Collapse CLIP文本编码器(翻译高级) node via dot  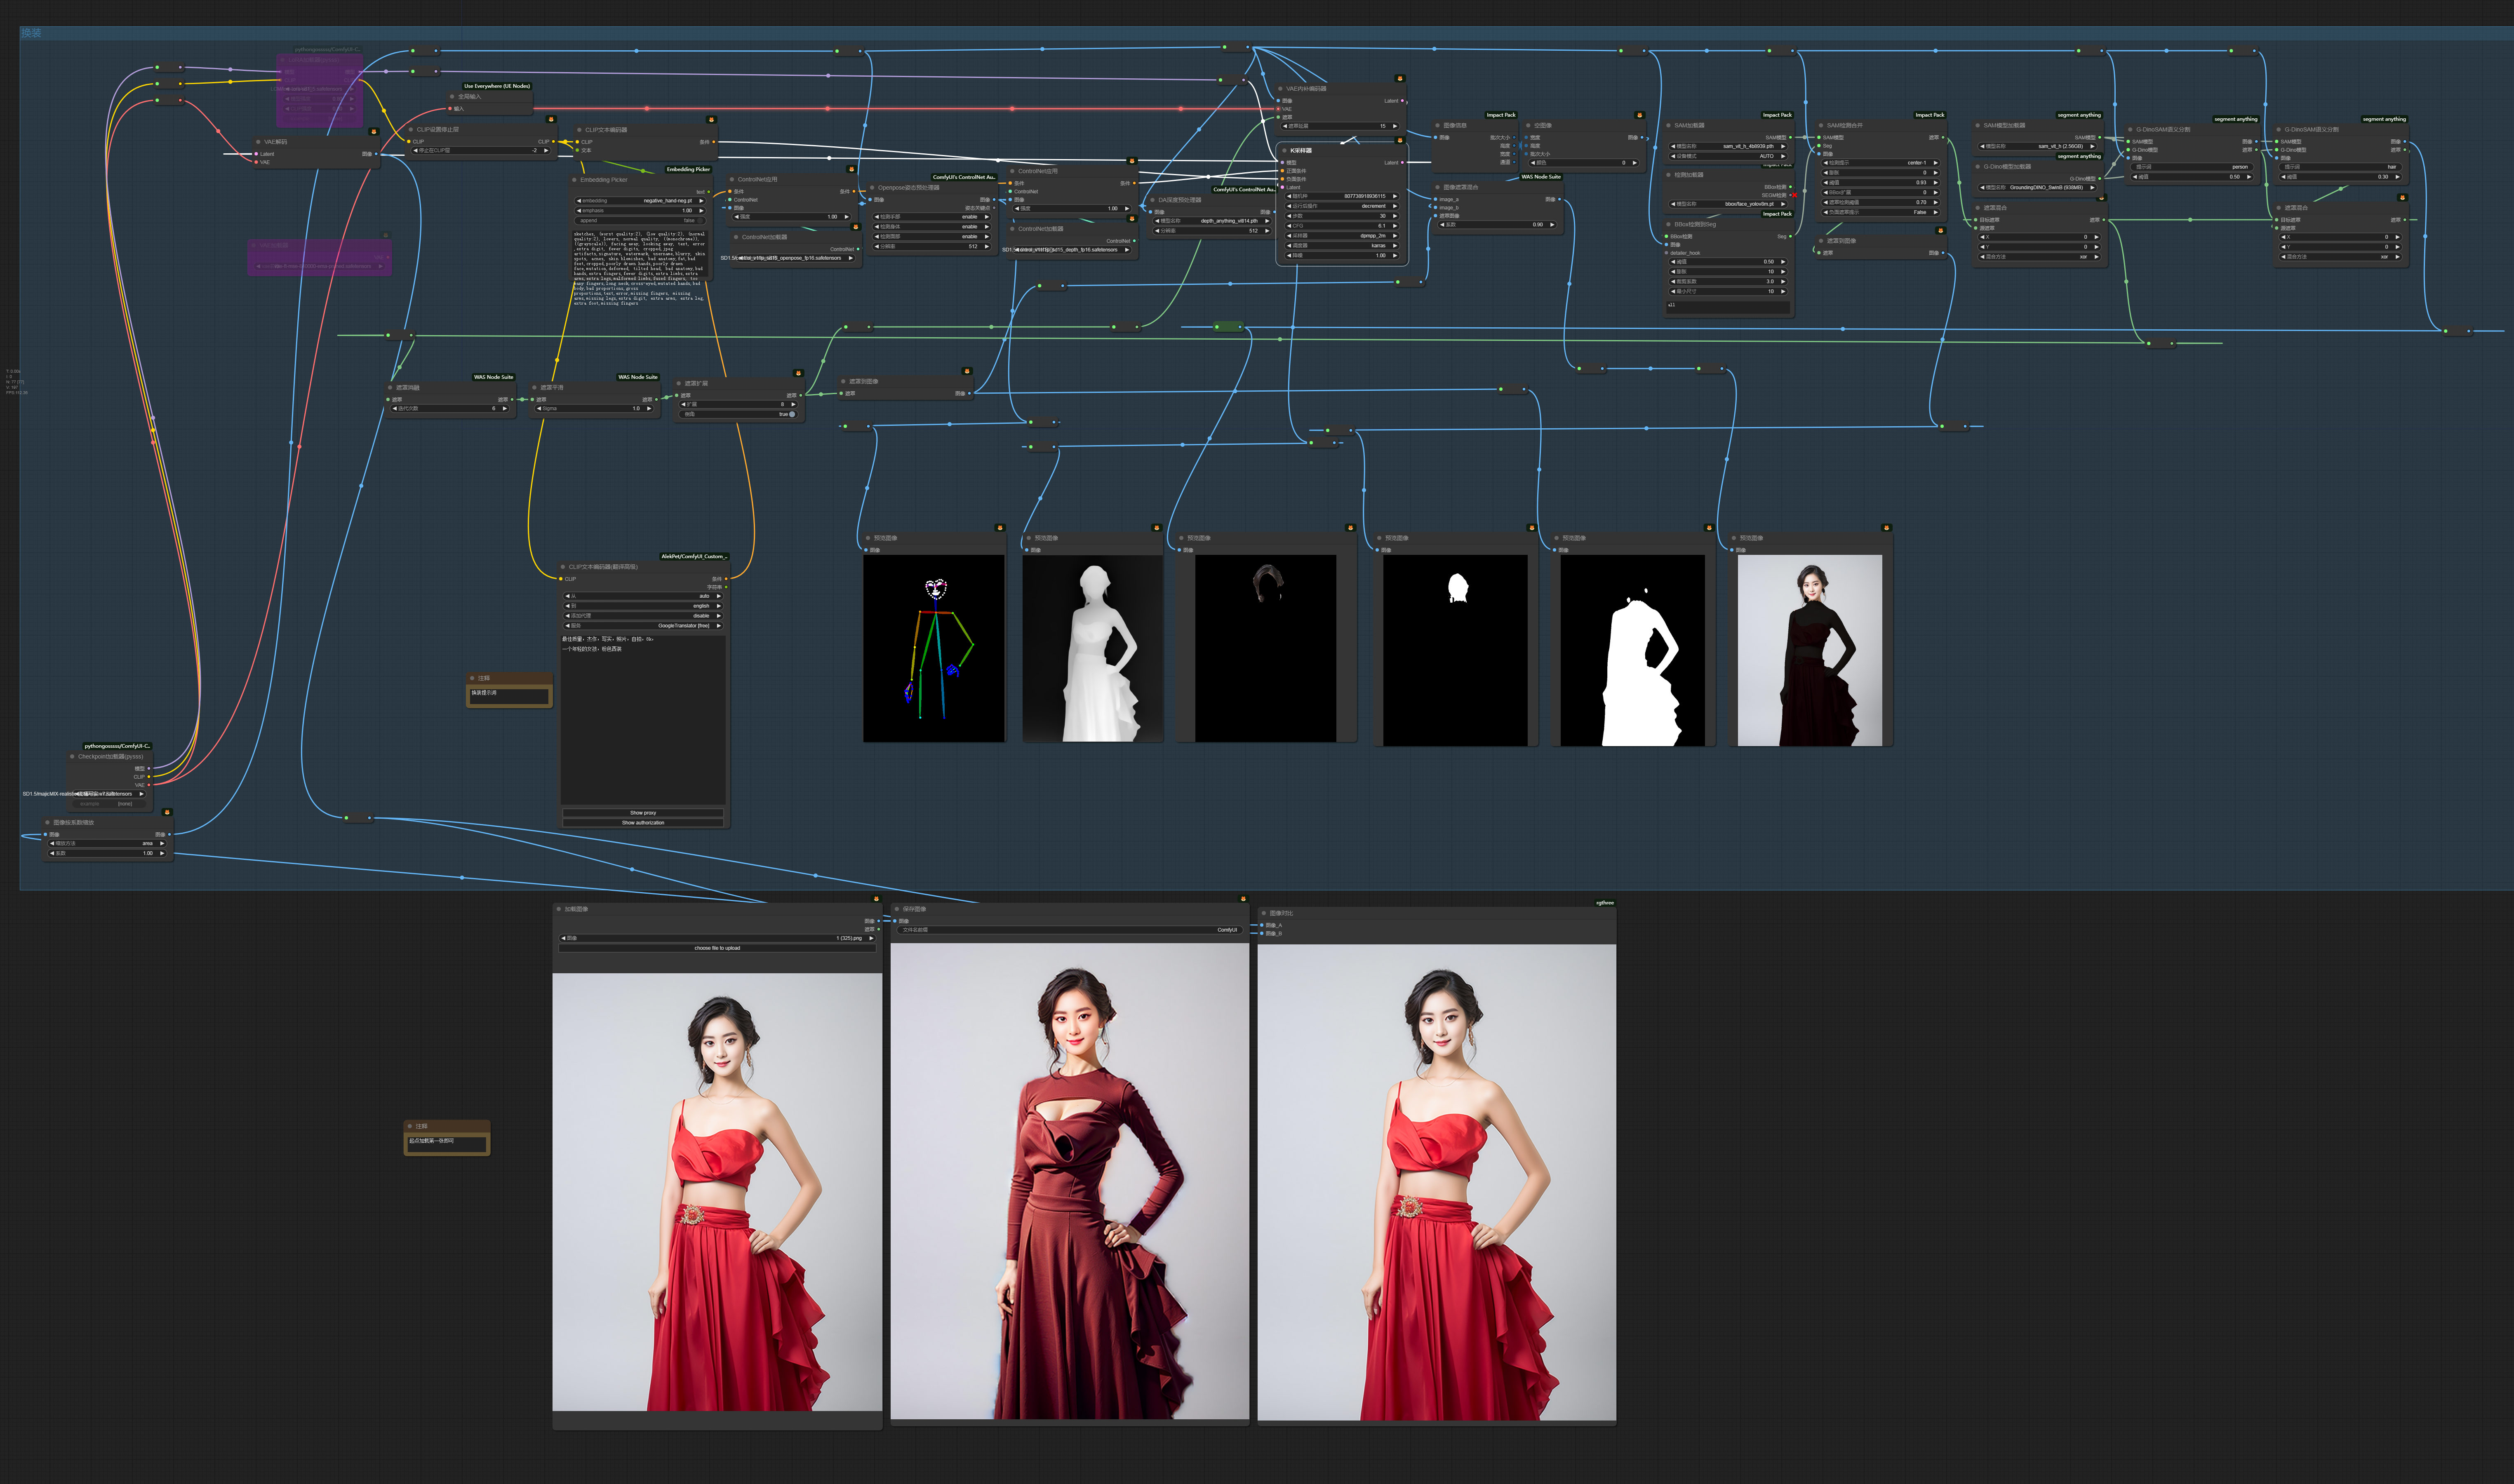click(563, 567)
